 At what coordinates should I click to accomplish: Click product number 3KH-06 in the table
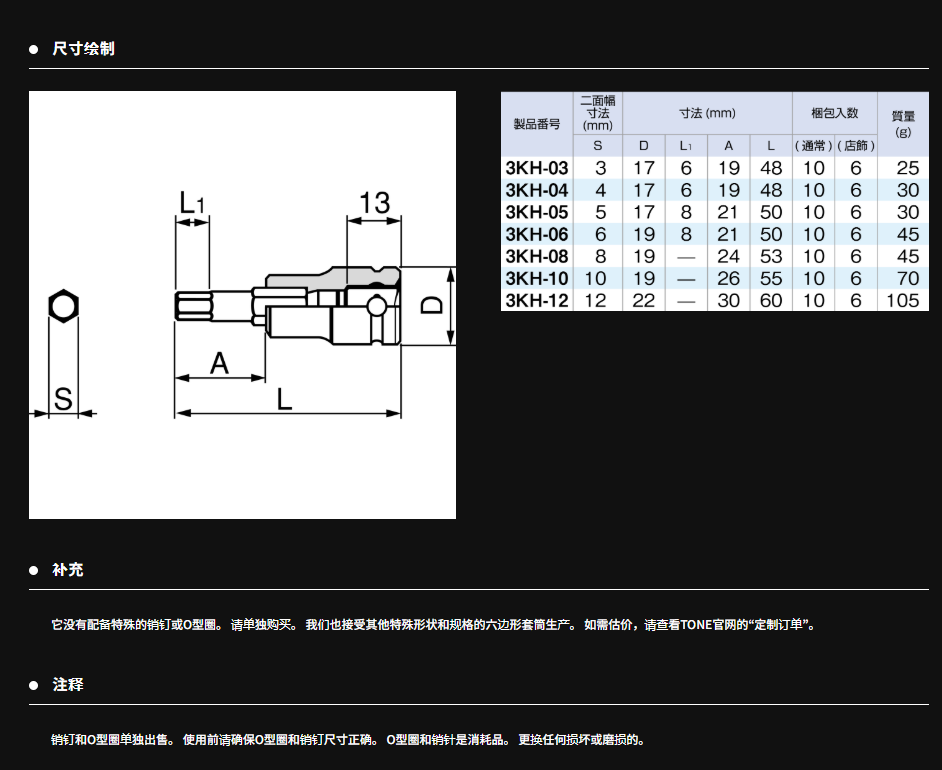tap(537, 235)
